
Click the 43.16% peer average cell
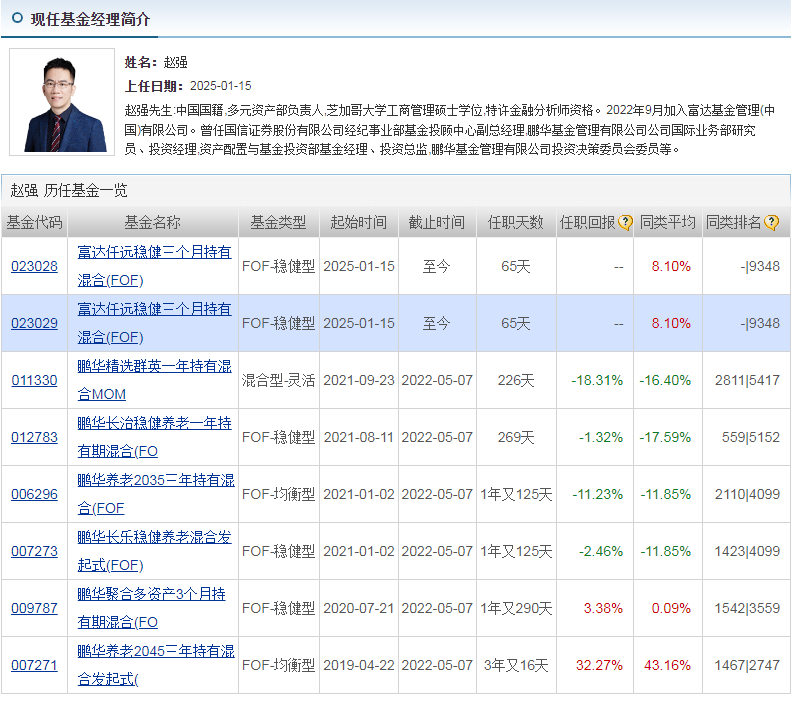click(667, 665)
